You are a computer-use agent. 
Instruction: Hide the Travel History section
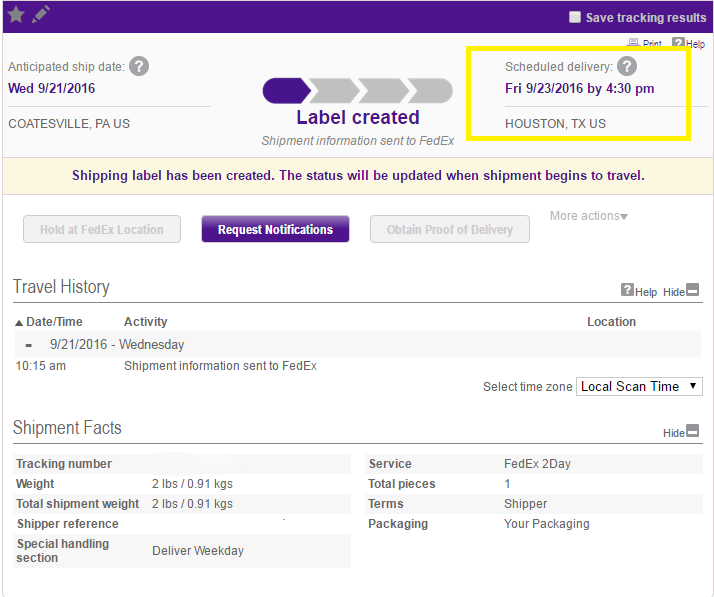click(x=681, y=291)
